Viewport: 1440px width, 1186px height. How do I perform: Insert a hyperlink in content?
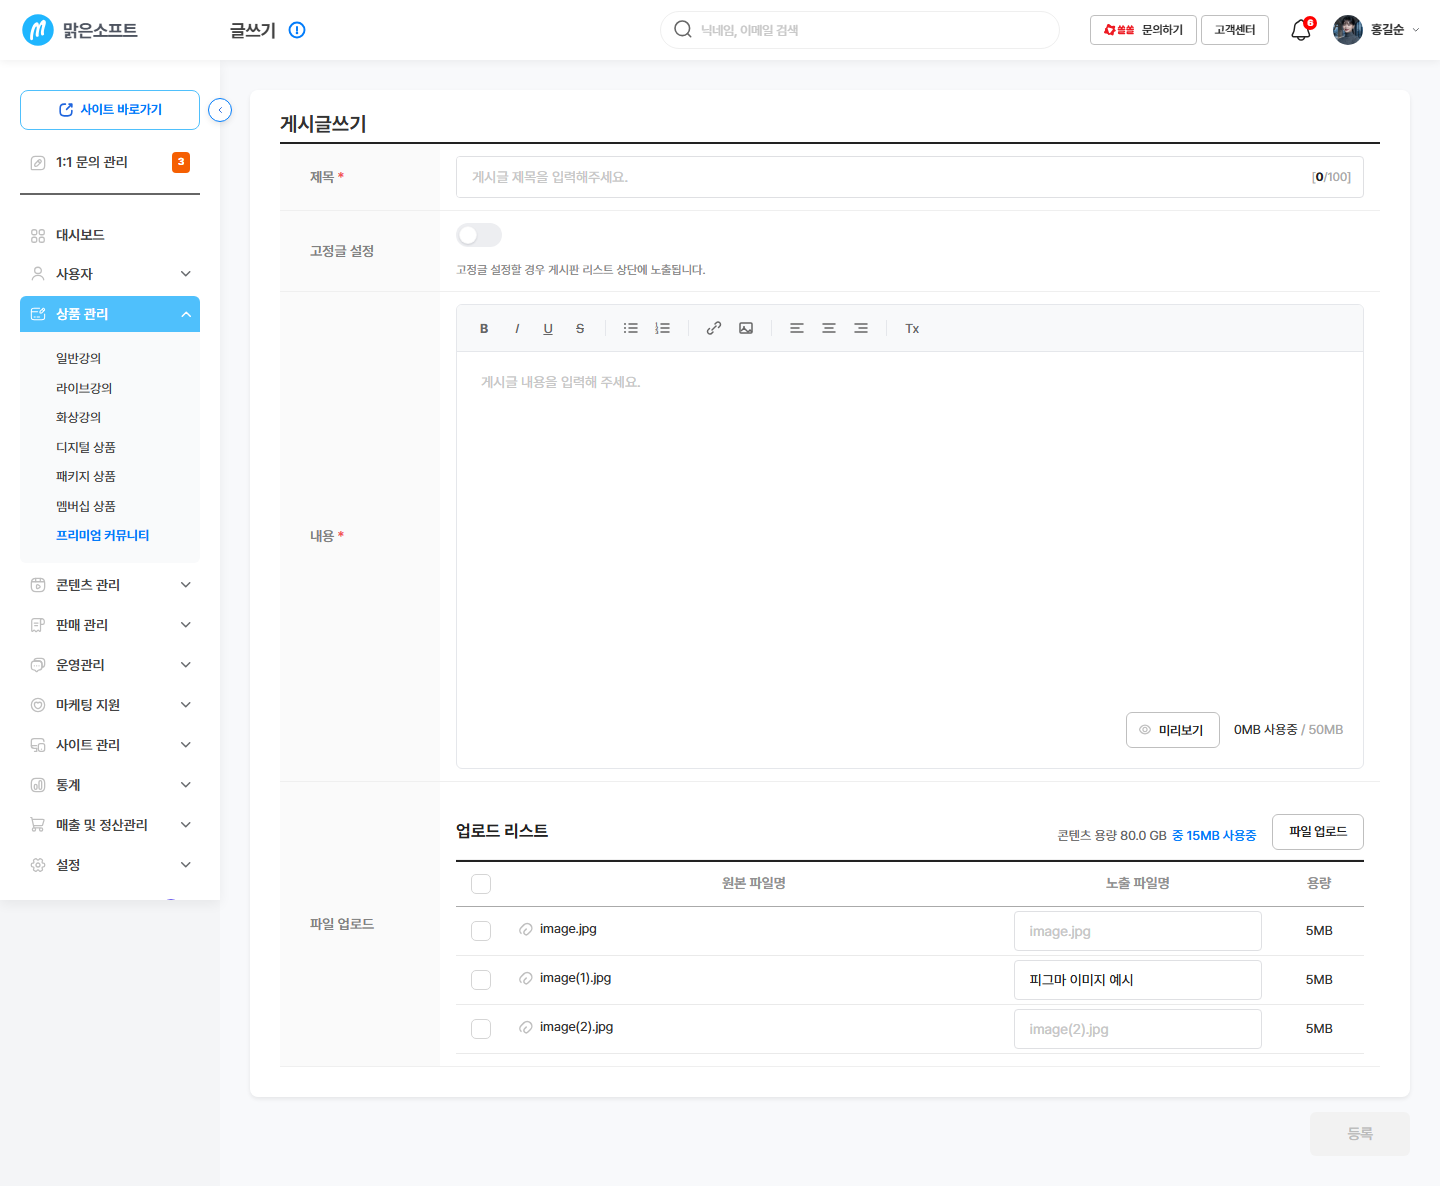(x=714, y=328)
